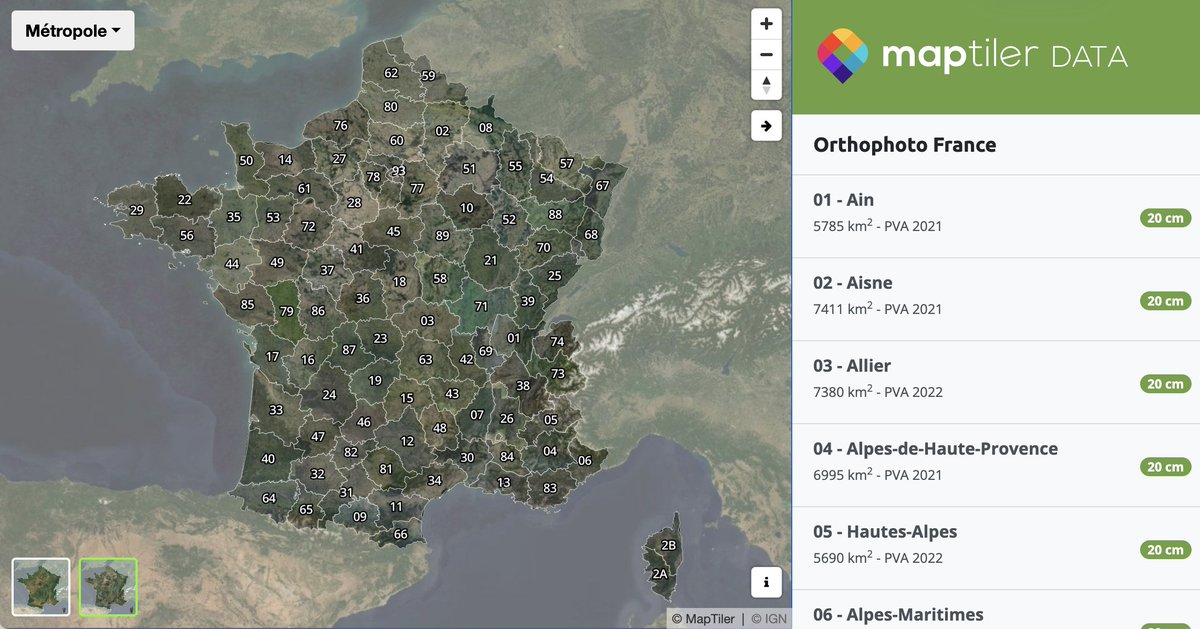Select department 89 on the map
Image resolution: width=1200 pixels, height=629 pixels.
tap(442, 236)
